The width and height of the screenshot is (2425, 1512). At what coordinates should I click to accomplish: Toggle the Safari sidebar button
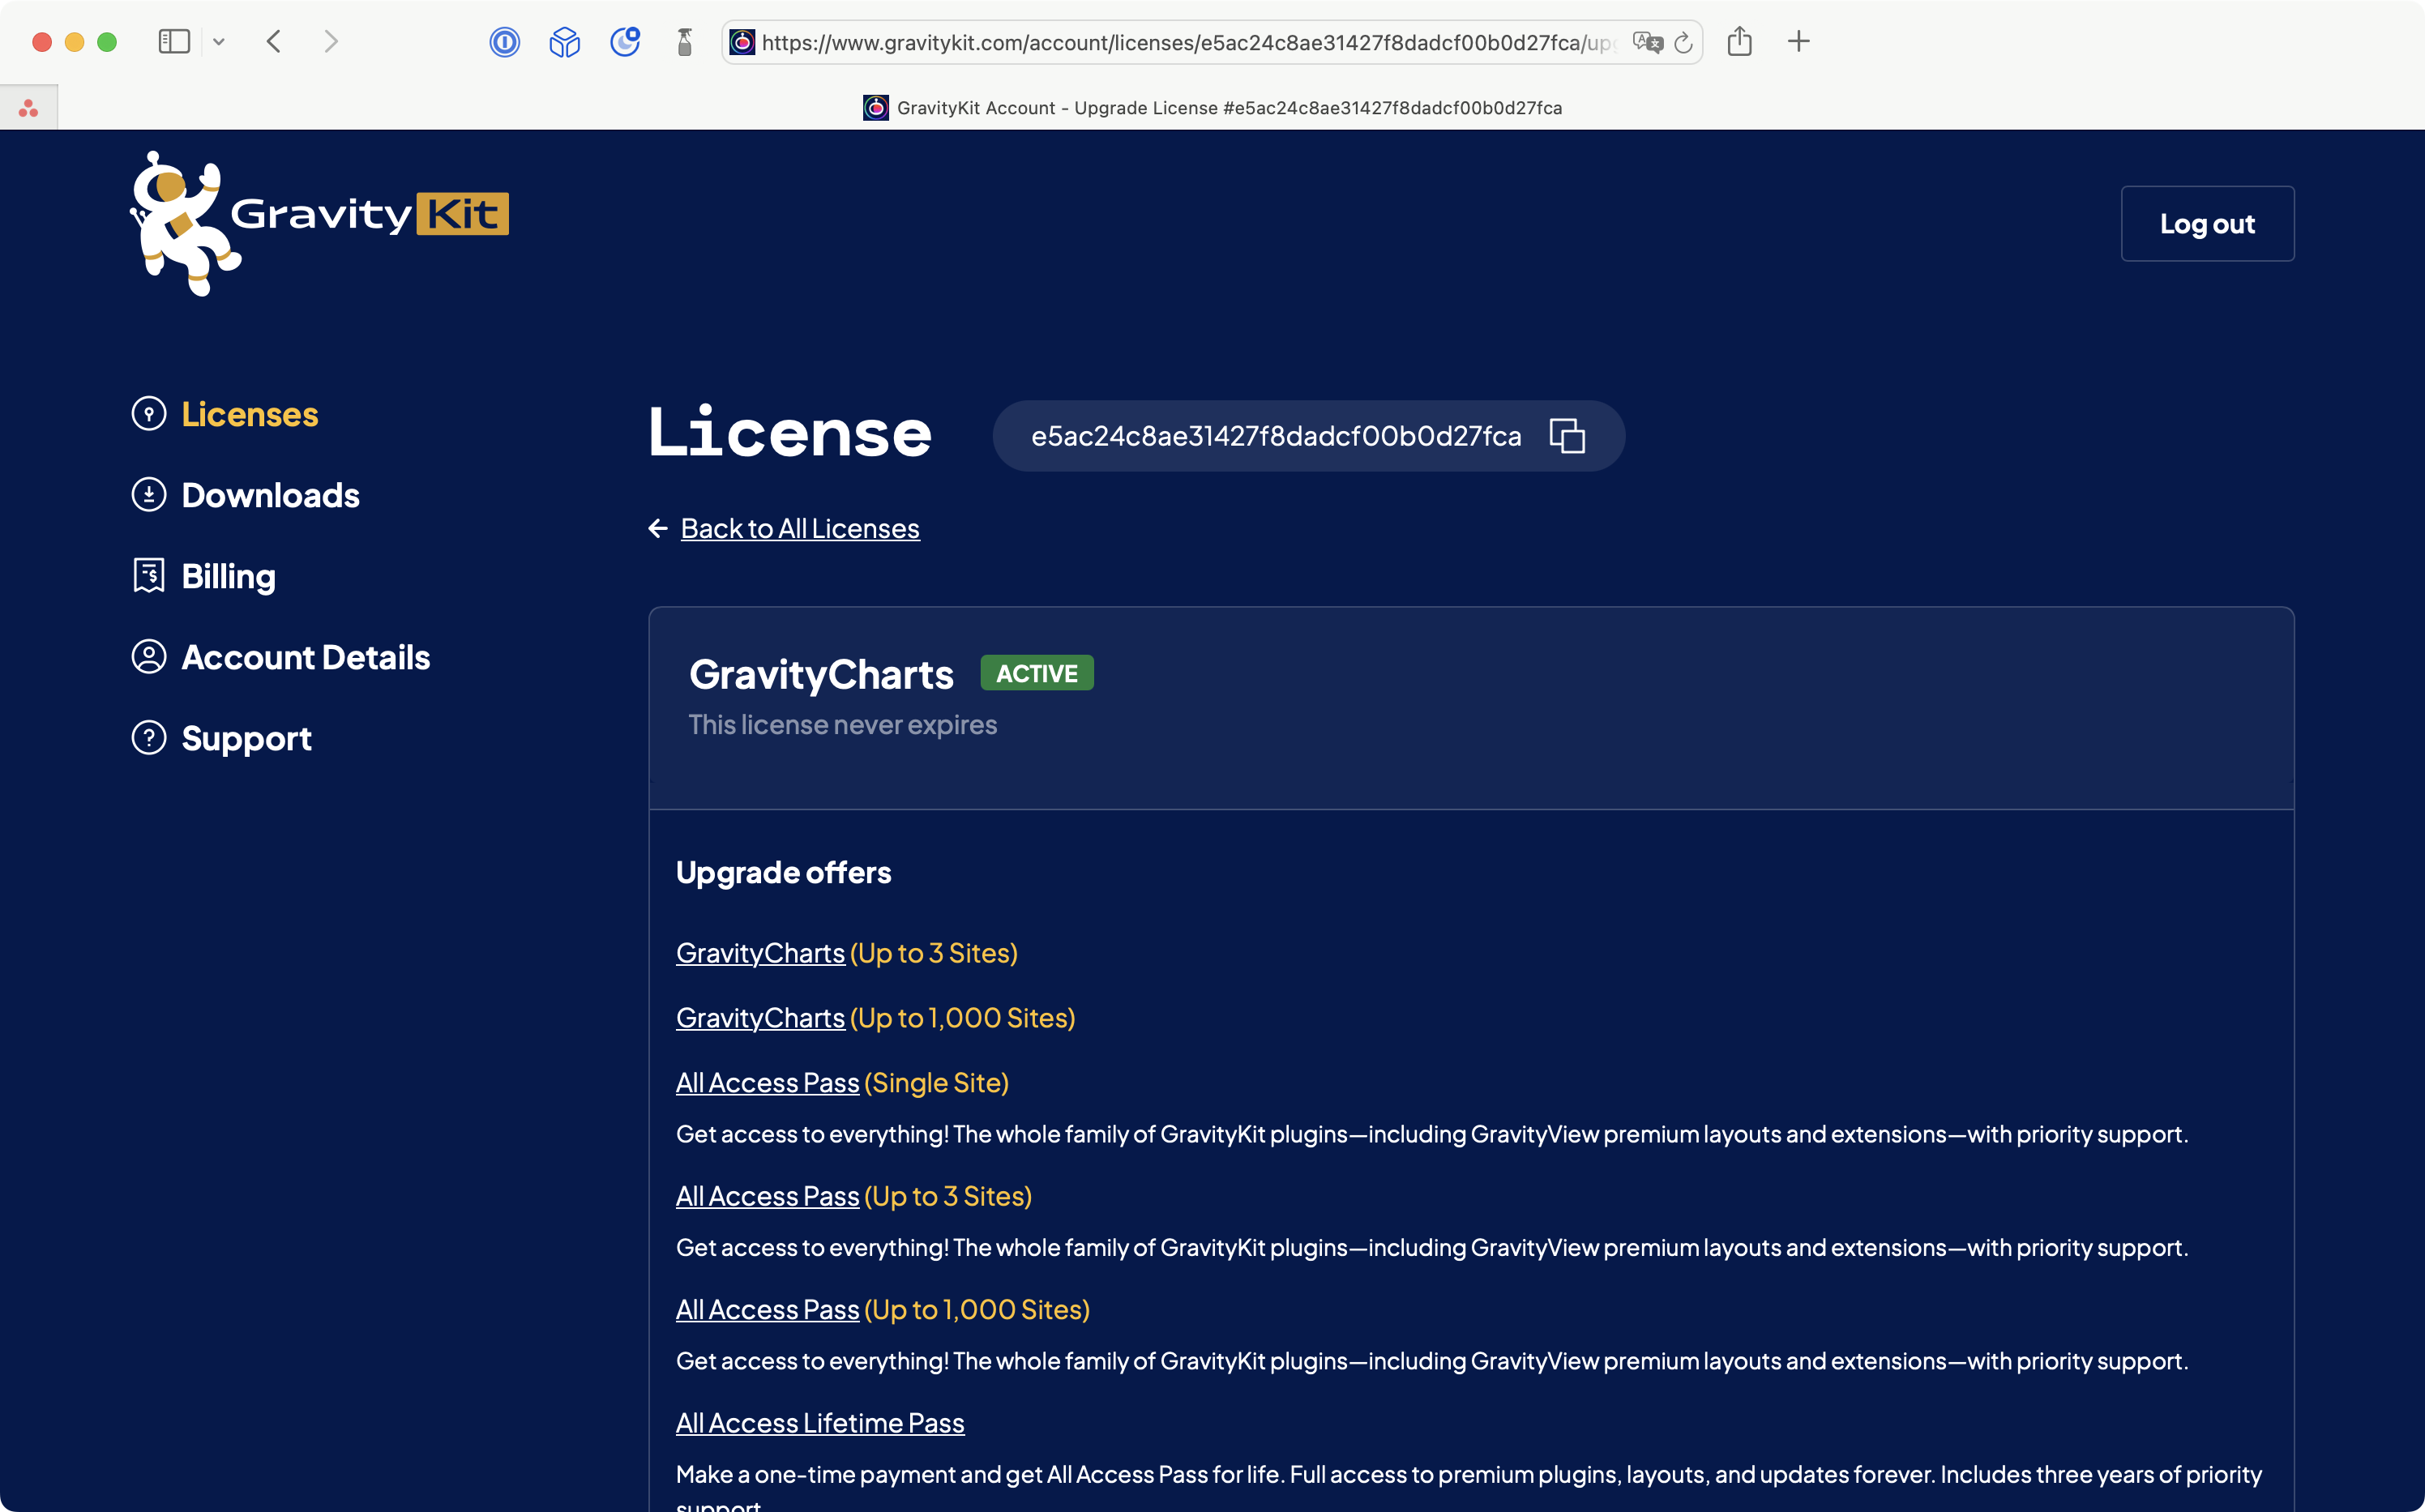pyautogui.click(x=174, y=42)
